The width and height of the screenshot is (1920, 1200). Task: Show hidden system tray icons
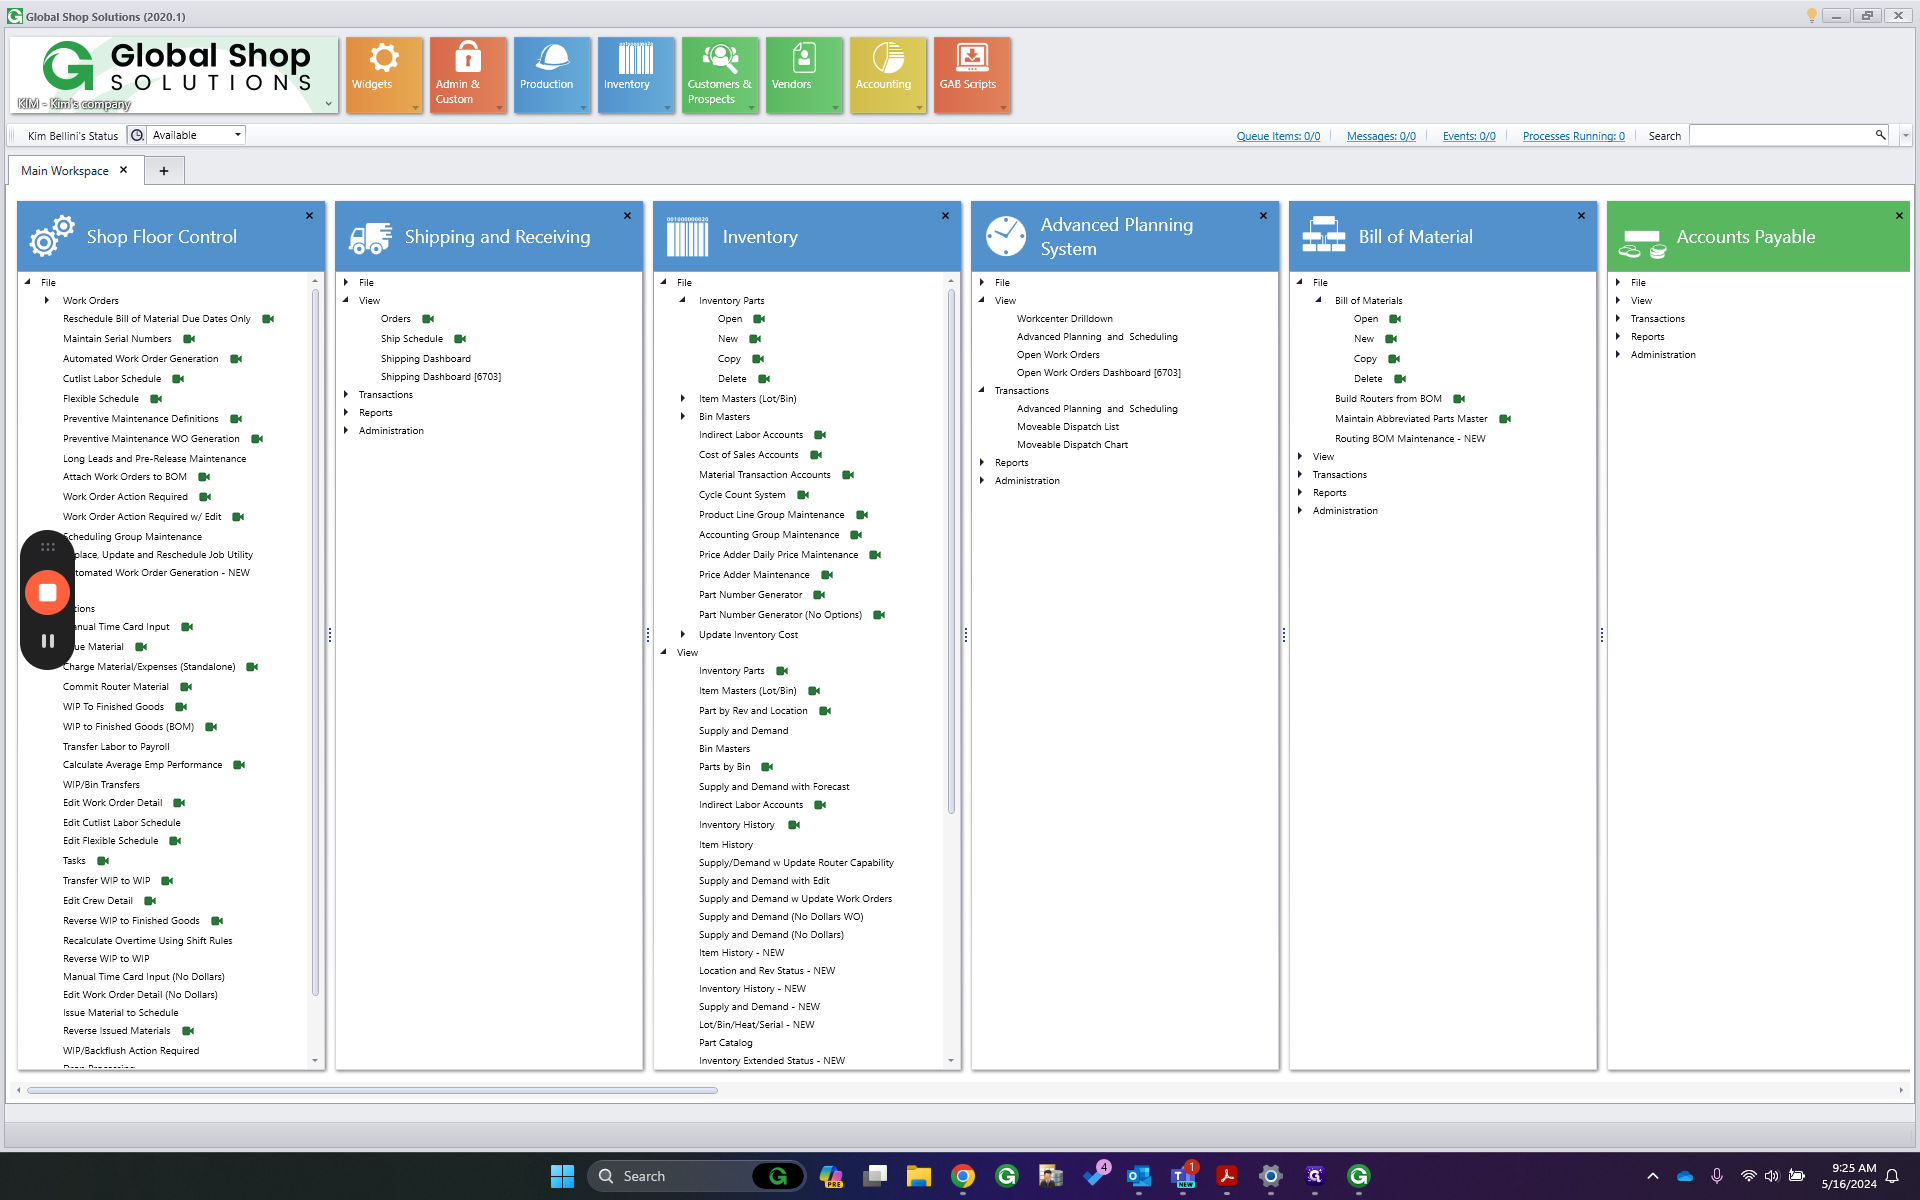(1653, 1176)
